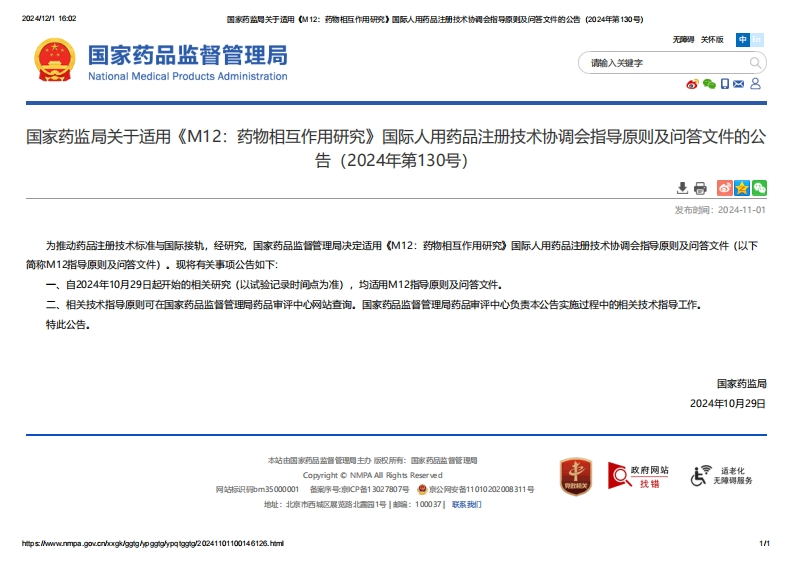
Task: Open 无障碍 accessibility link
Action: (x=683, y=40)
